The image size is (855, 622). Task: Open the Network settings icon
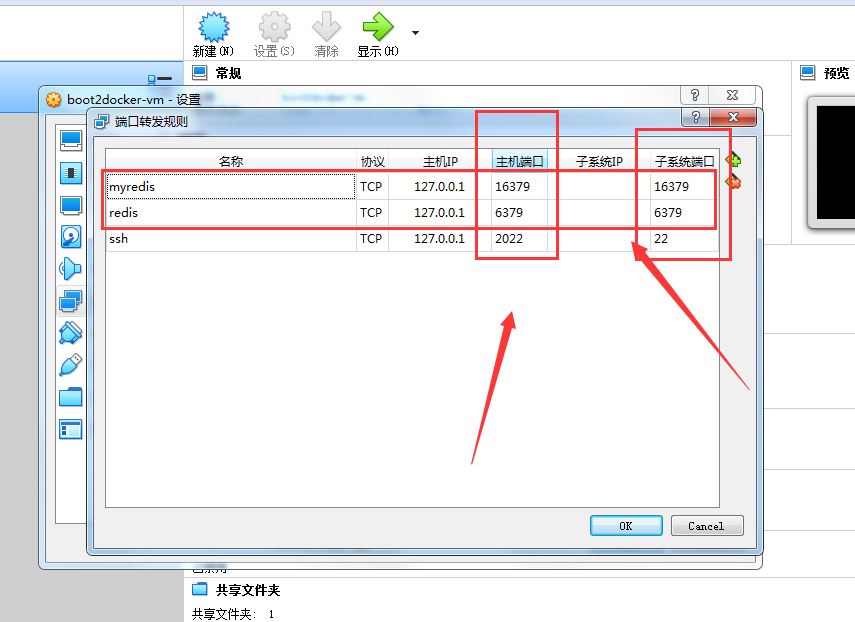pos(71,301)
